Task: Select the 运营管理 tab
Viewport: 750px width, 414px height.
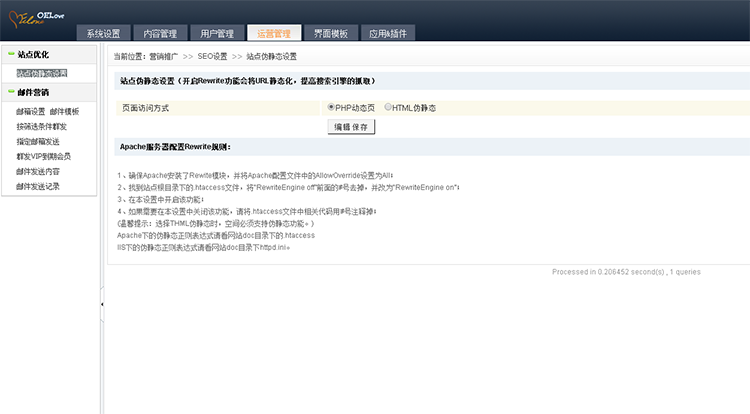Action: [x=274, y=33]
